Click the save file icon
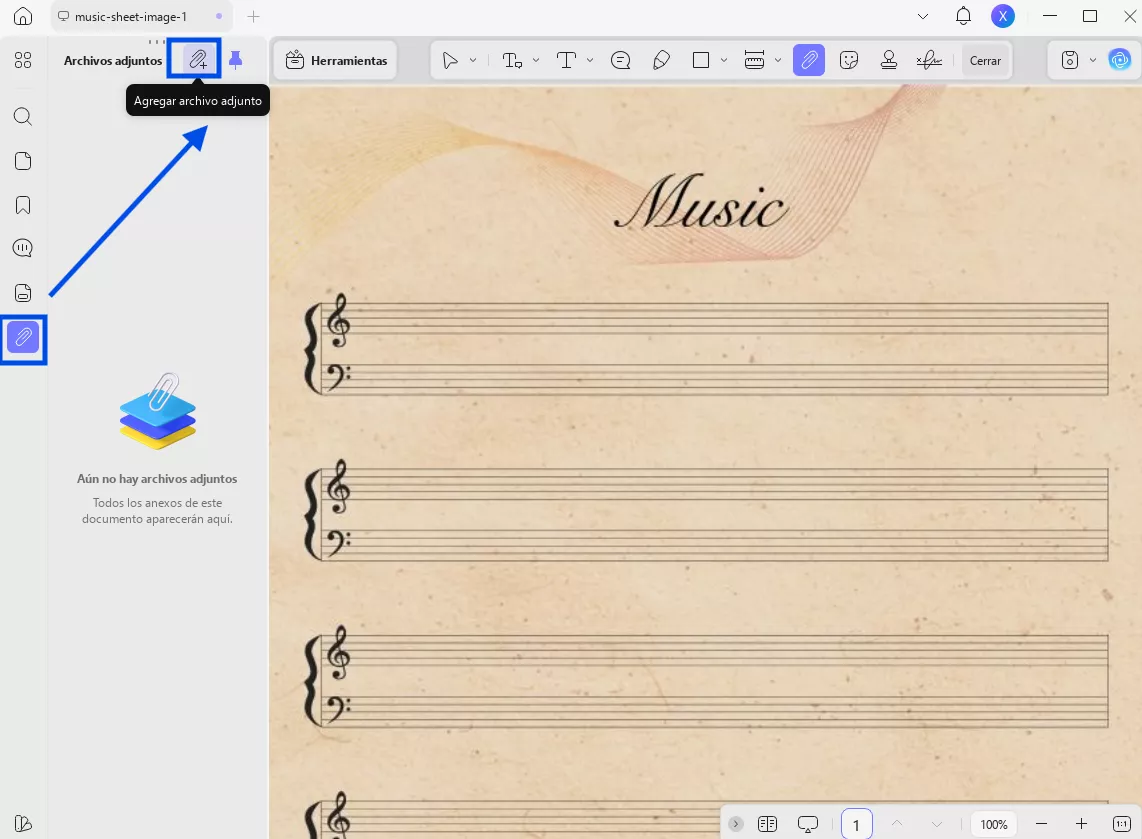This screenshot has height=839, width=1142. pyautogui.click(x=1069, y=60)
